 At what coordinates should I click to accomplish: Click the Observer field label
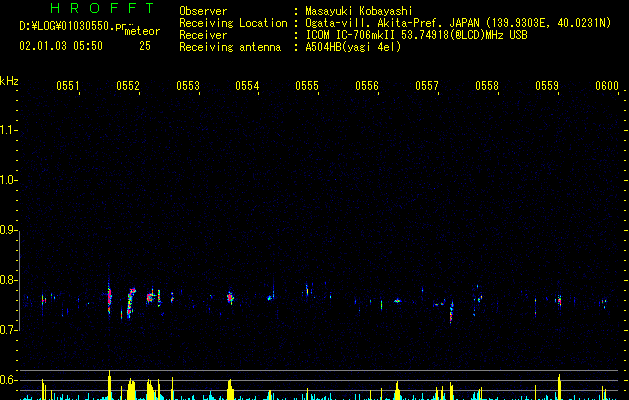[203, 11]
